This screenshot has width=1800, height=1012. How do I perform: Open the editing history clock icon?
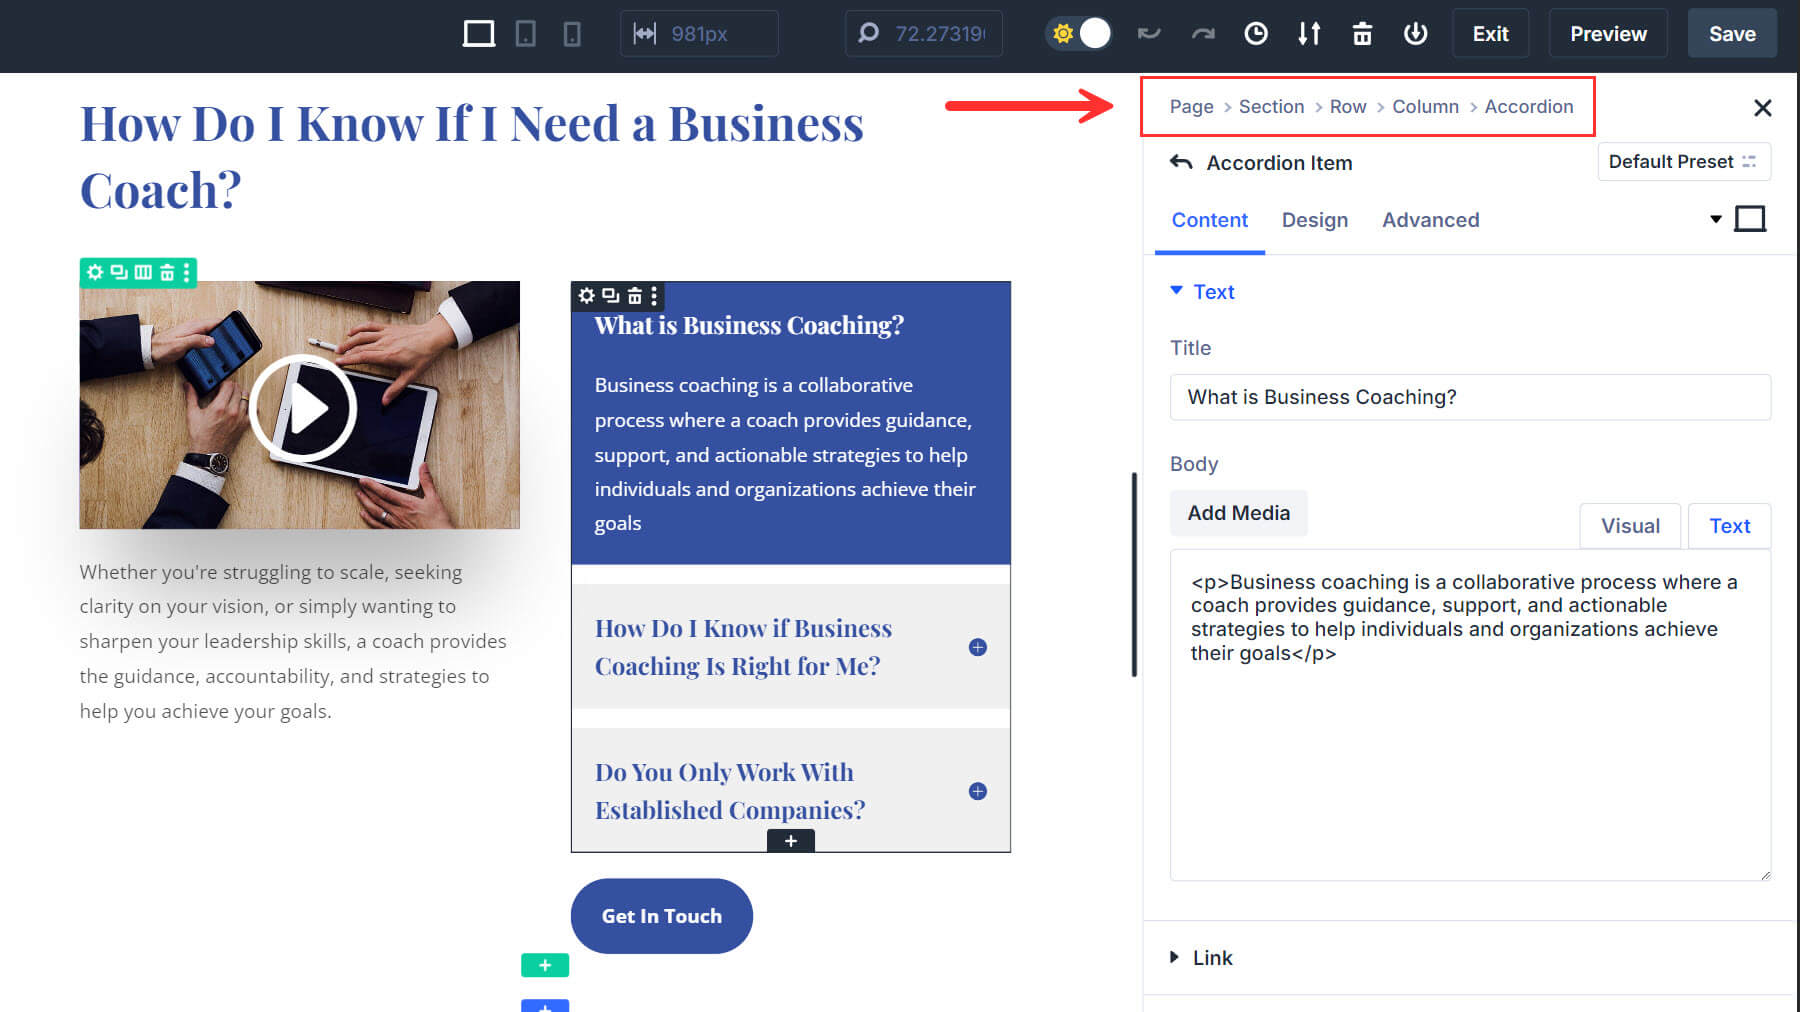(x=1256, y=33)
